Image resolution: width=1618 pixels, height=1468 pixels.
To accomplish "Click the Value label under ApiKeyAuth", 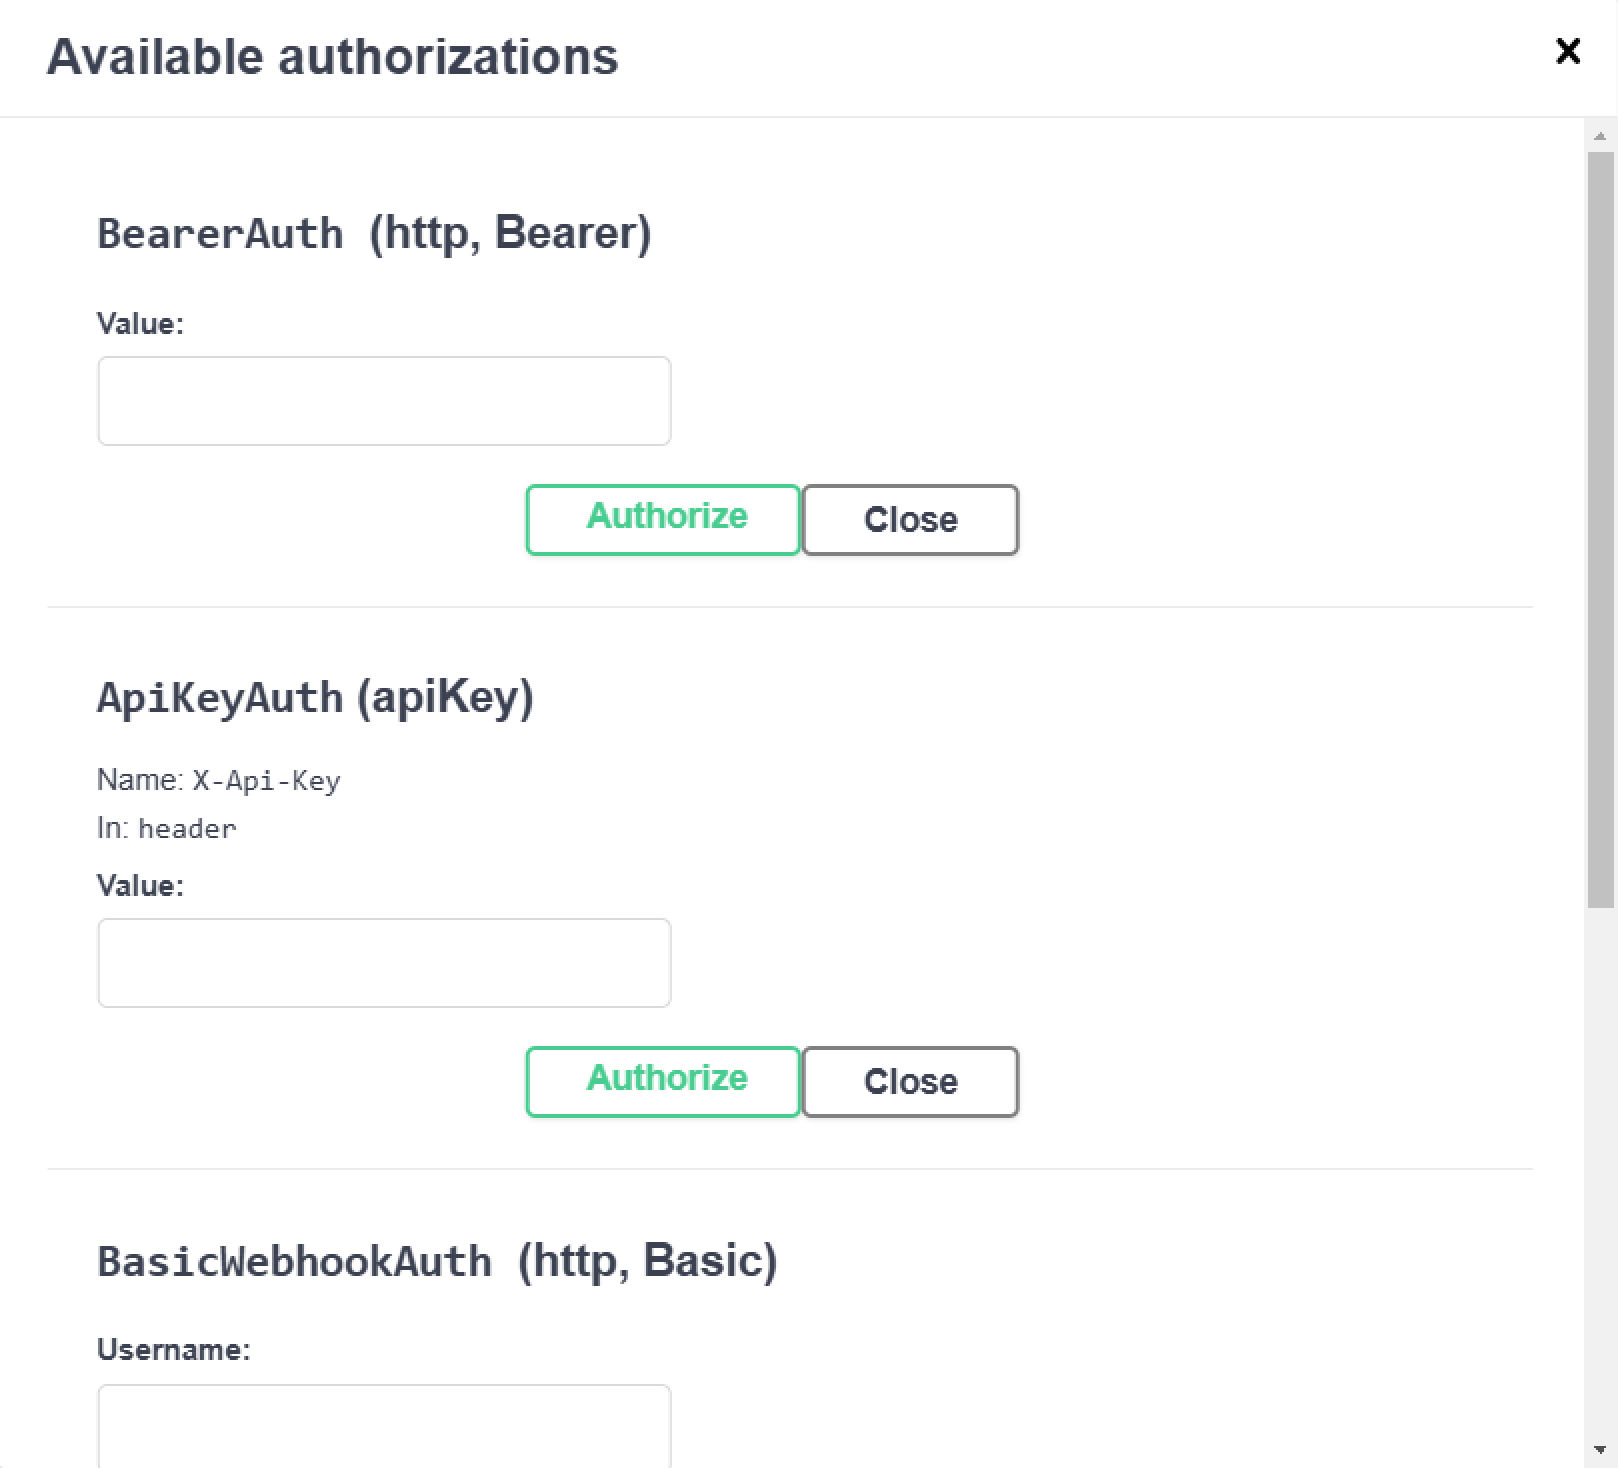I will pyautogui.click(x=140, y=886).
